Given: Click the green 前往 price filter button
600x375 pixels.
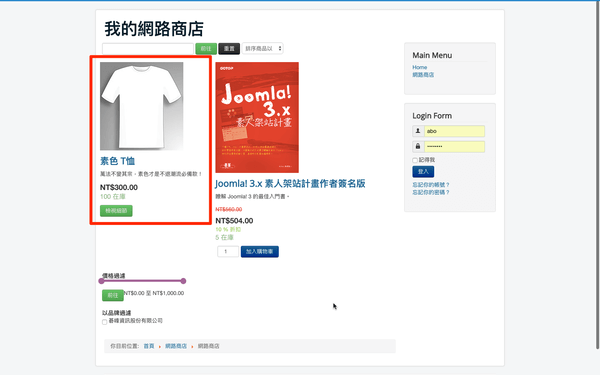Looking at the screenshot, I should 112,295.
